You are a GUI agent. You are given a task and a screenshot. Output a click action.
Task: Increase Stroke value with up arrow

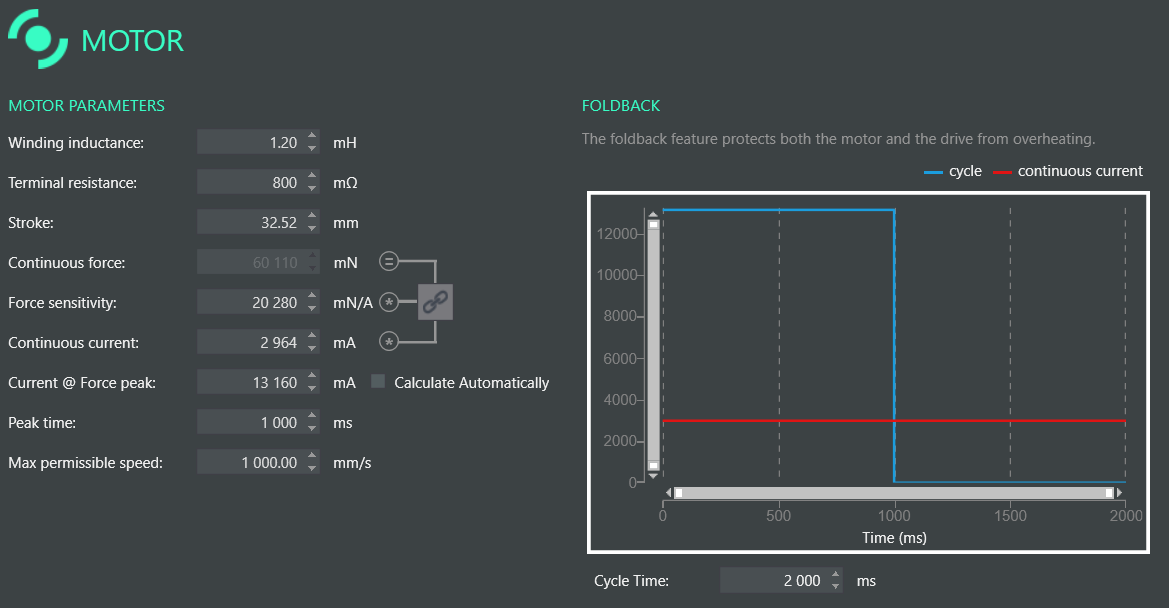pyautogui.click(x=312, y=216)
